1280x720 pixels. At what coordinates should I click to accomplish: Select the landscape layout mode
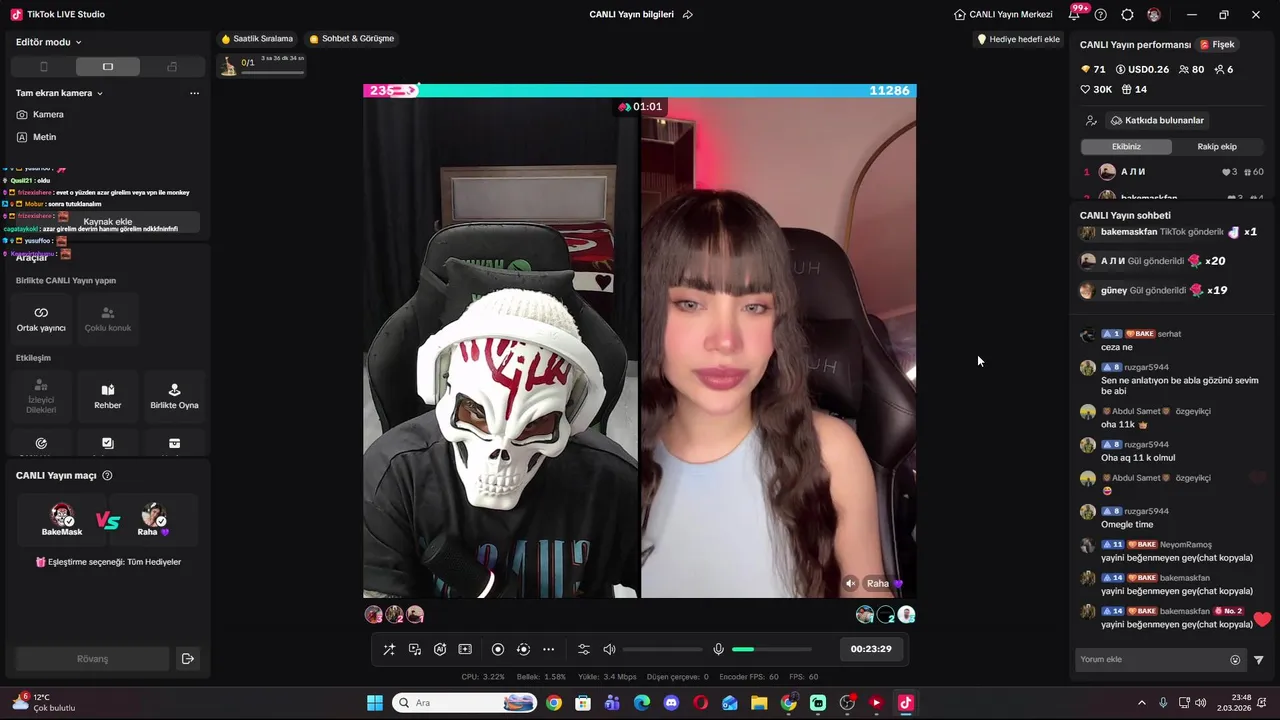point(108,67)
